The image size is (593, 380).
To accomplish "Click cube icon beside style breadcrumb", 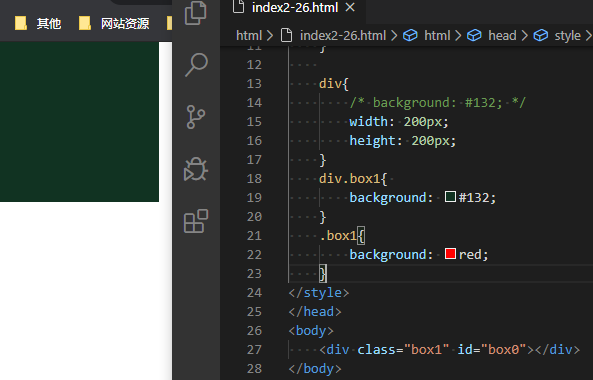I will click(x=541, y=36).
